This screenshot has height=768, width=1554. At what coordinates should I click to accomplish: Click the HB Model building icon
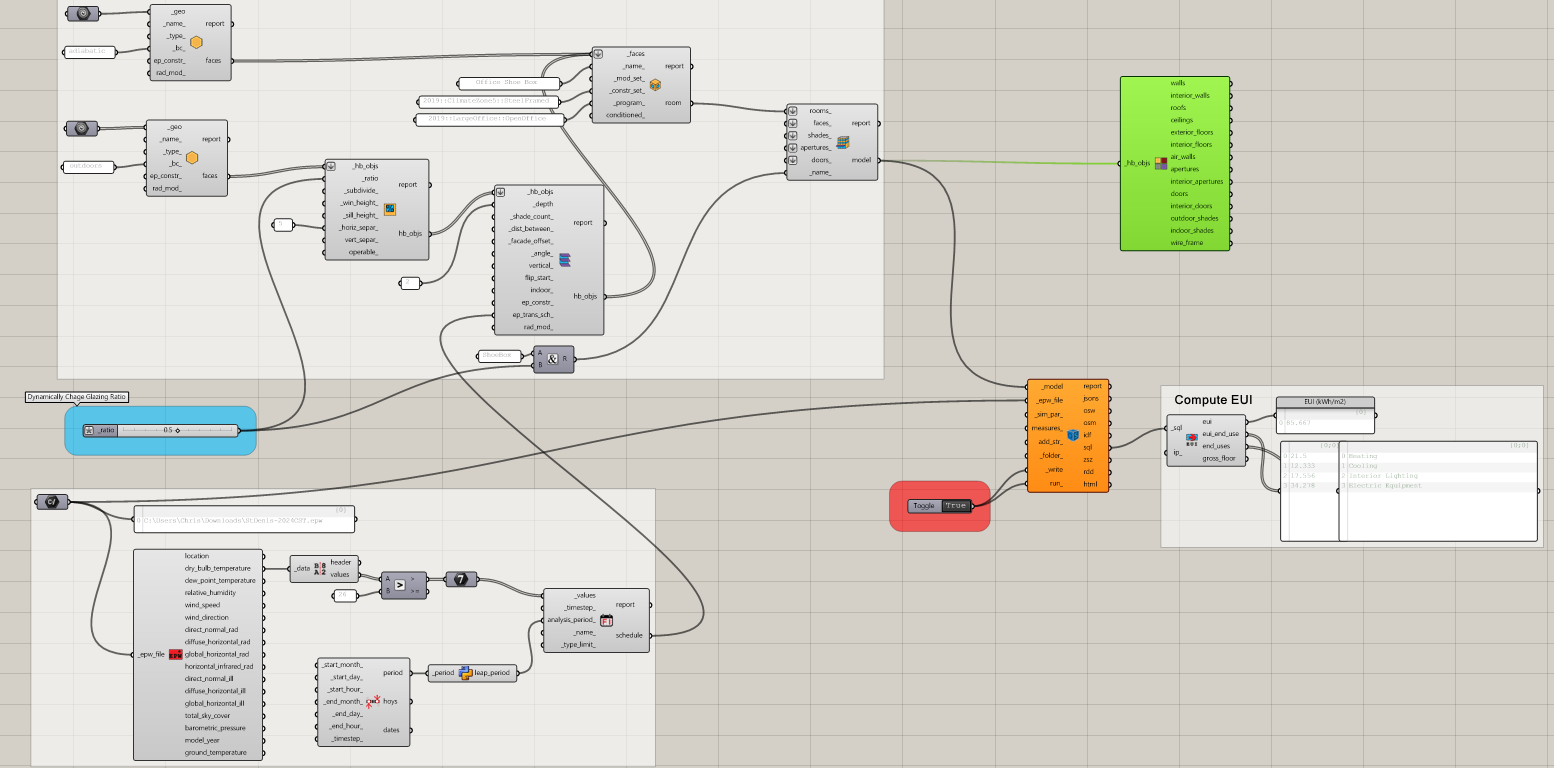[x=842, y=142]
